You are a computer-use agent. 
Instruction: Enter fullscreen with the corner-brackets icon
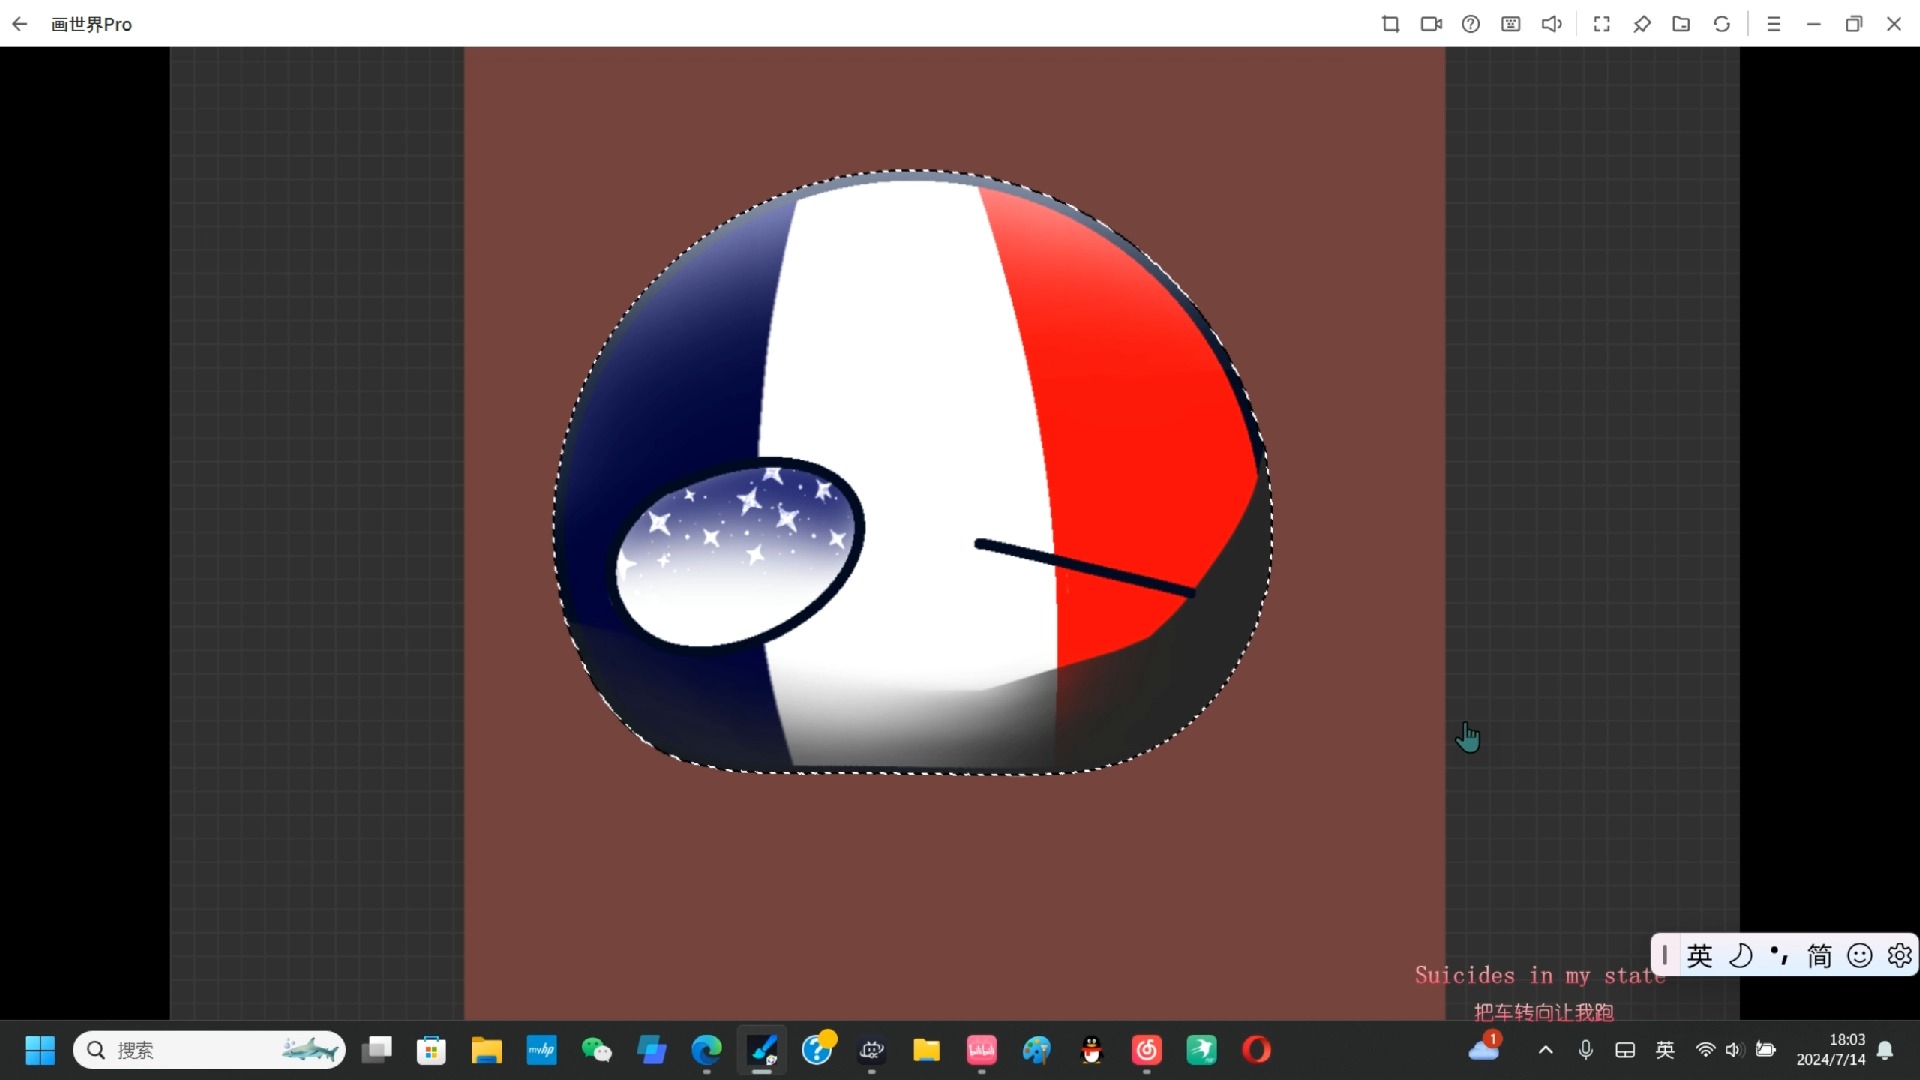(x=1601, y=24)
